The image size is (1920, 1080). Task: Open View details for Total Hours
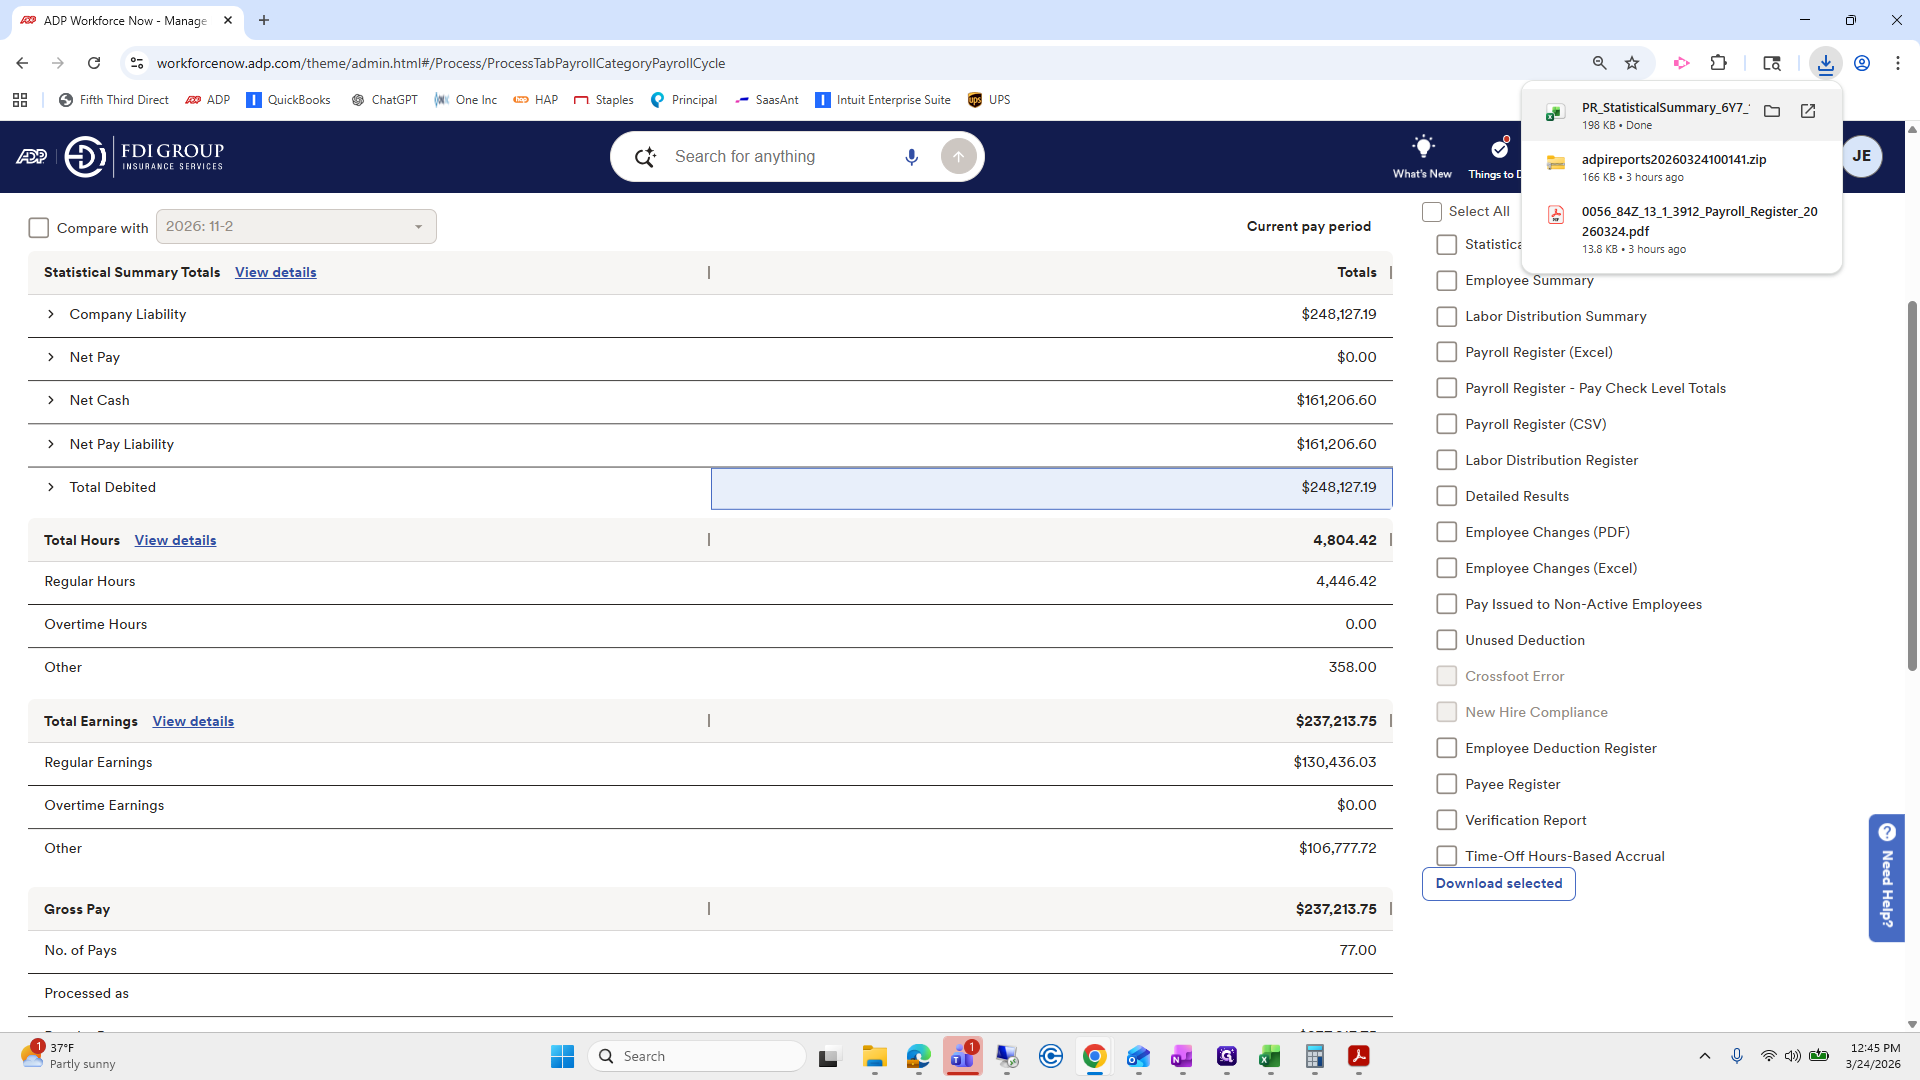coord(175,540)
